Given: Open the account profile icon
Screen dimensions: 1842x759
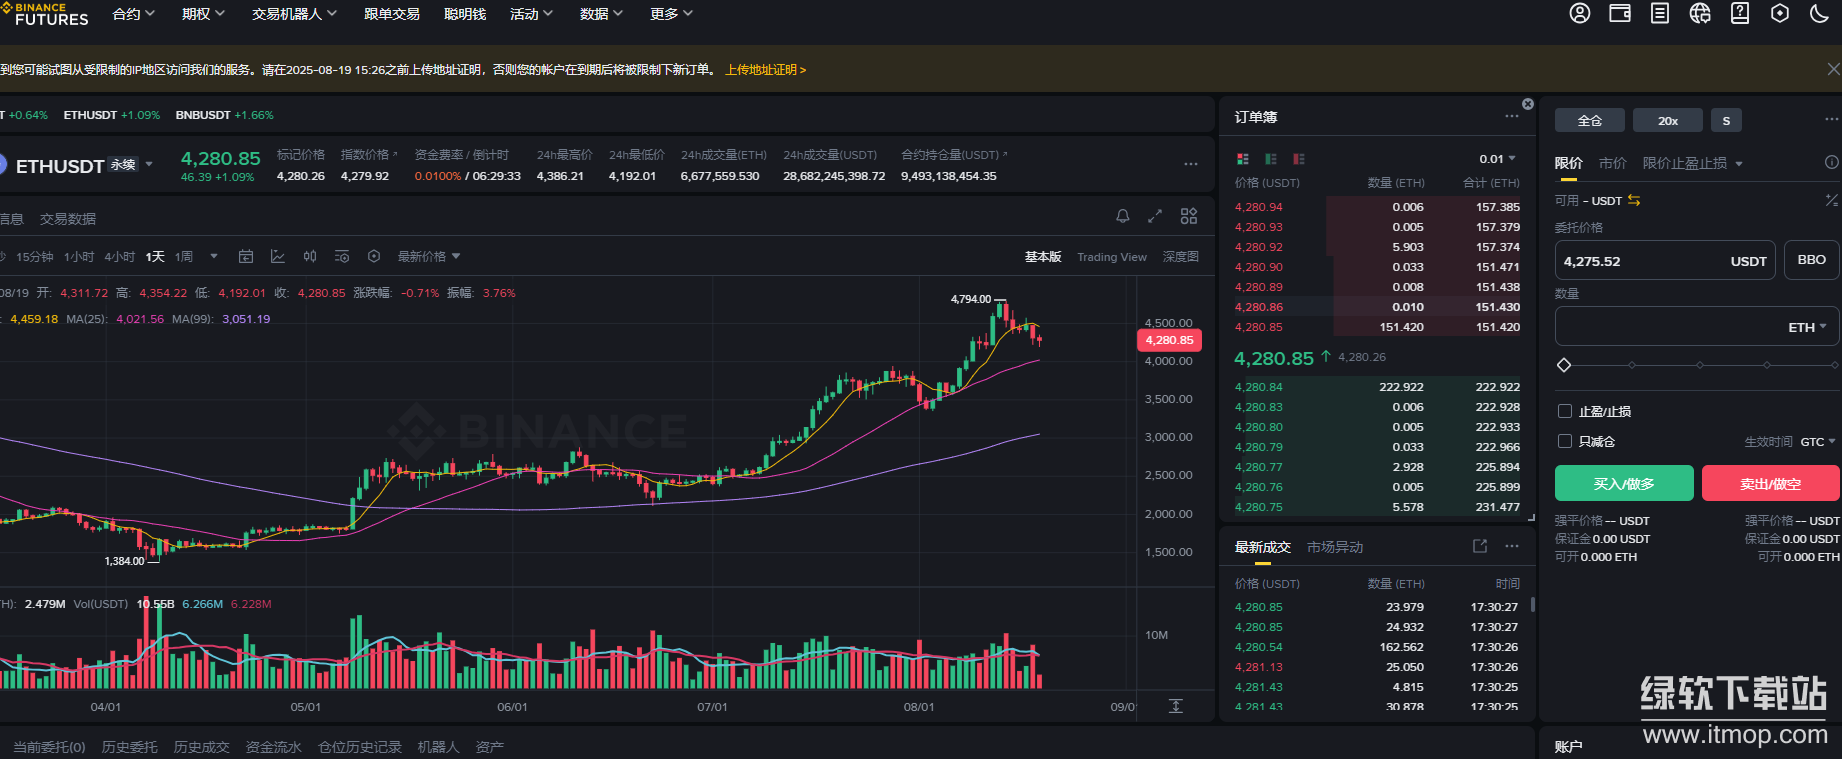Looking at the screenshot, I should coord(1580,13).
